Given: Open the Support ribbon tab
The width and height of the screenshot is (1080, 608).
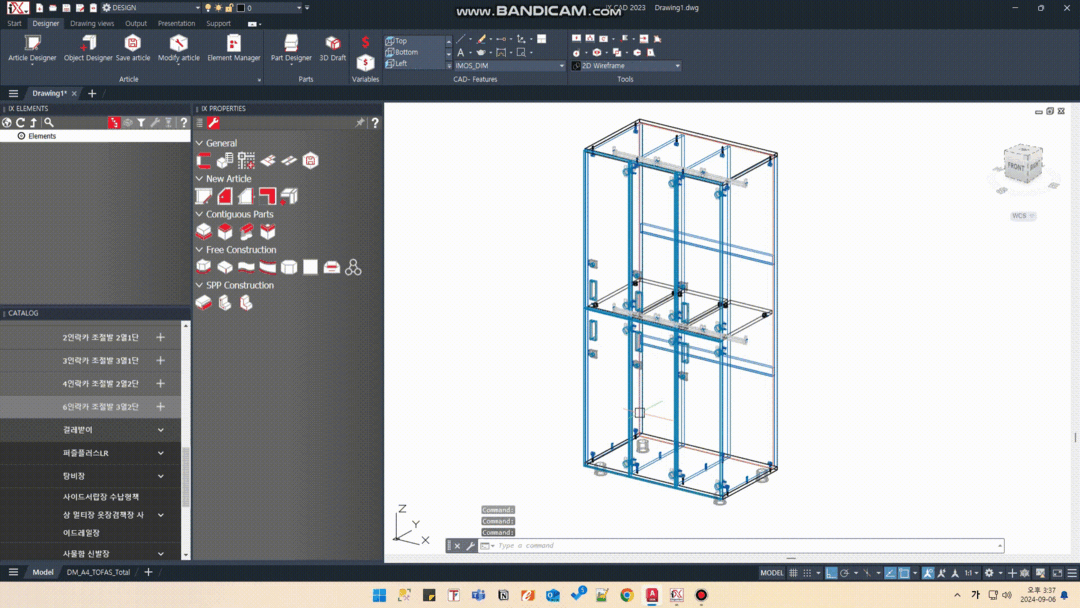Looking at the screenshot, I should [x=218, y=23].
